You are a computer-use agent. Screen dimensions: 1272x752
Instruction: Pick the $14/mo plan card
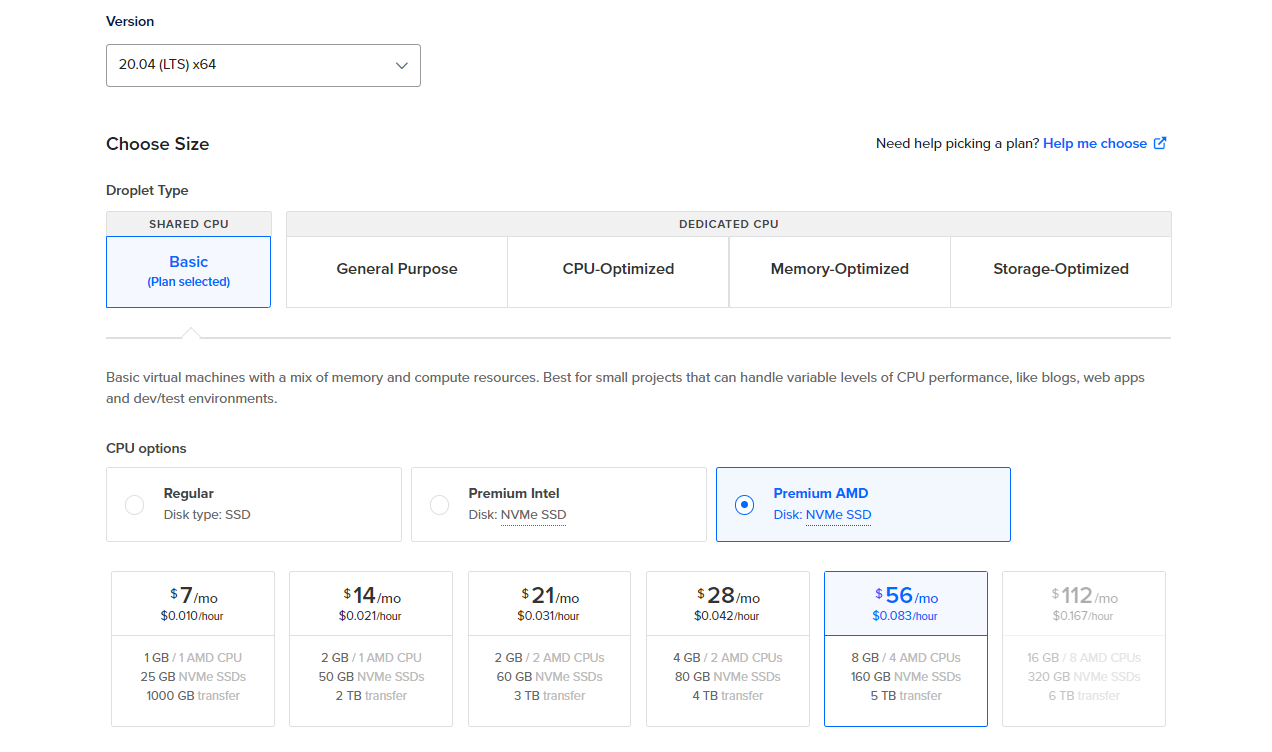pyautogui.click(x=371, y=649)
